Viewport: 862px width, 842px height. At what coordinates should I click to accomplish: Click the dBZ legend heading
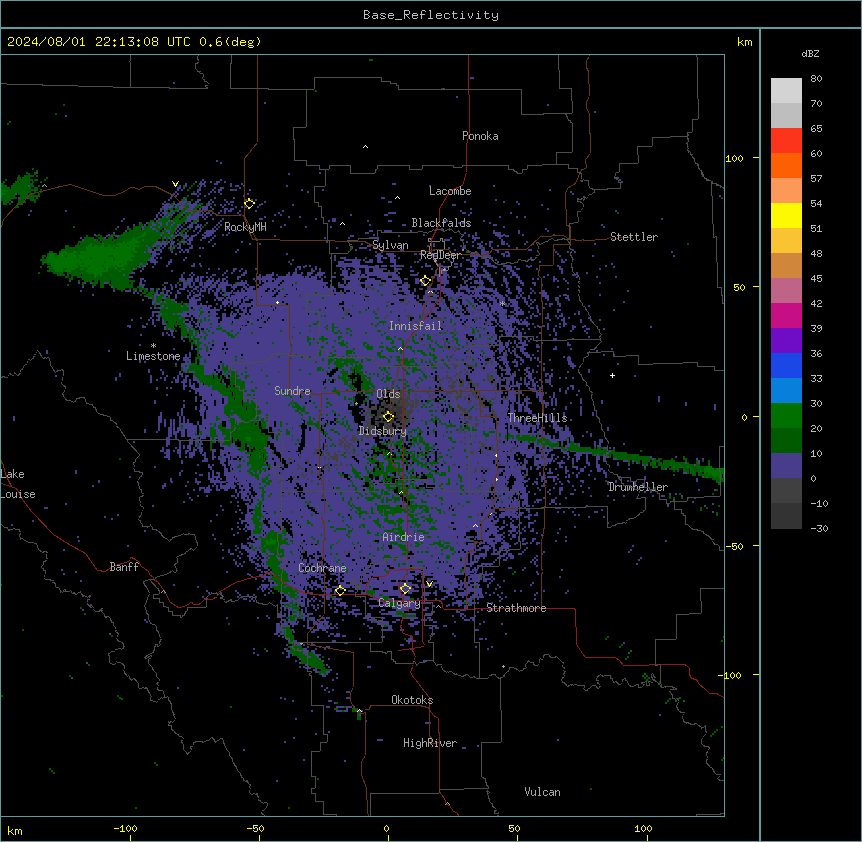pos(810,54)
